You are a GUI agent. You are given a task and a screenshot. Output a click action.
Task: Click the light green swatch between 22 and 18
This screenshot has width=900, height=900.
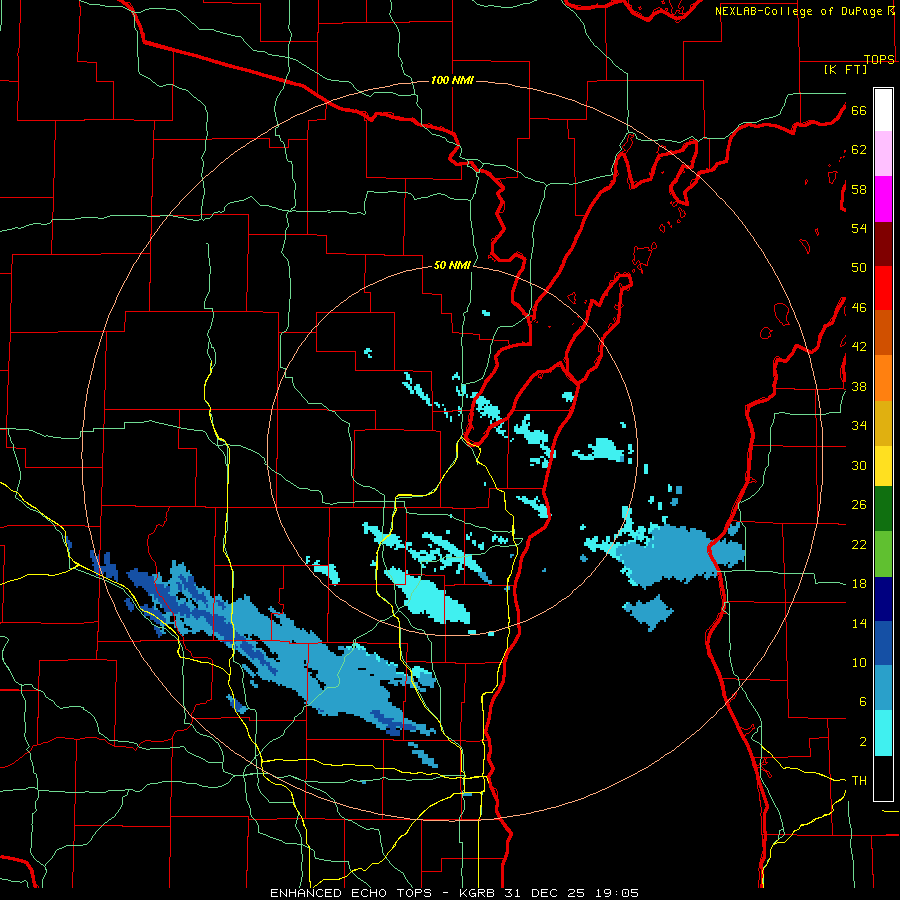click(883, 553)
